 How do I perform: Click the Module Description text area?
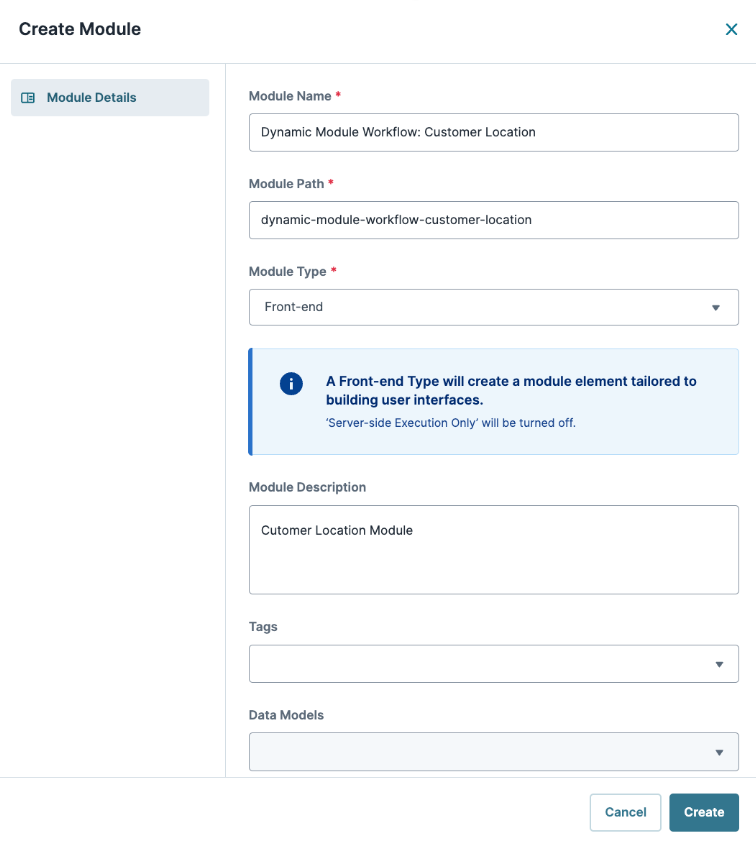[x=493, y=549]
